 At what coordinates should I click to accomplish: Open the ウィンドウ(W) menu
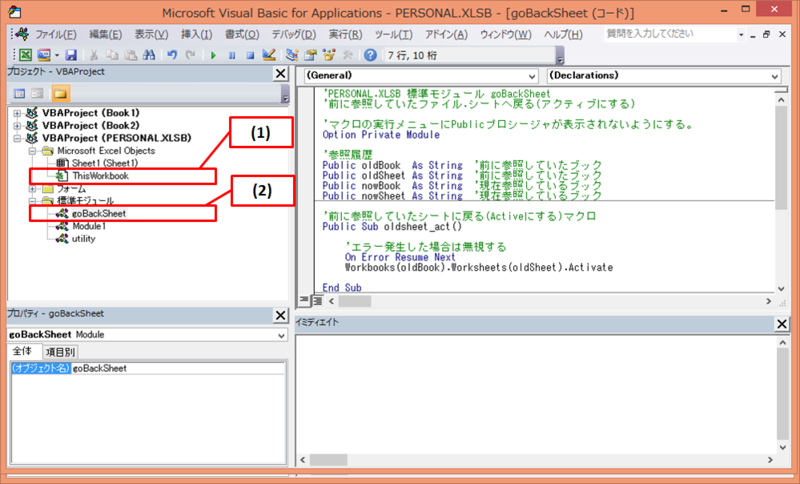[x=506, y=35]
